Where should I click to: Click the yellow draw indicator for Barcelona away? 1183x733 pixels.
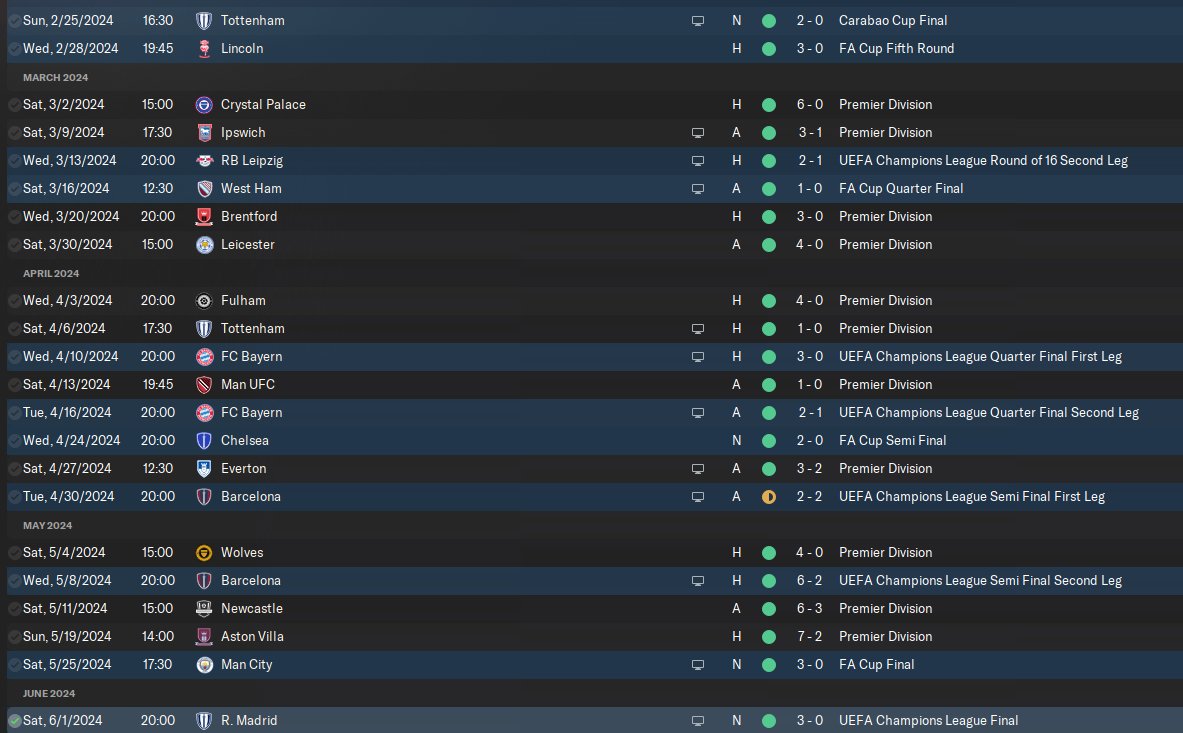(769, 497)
